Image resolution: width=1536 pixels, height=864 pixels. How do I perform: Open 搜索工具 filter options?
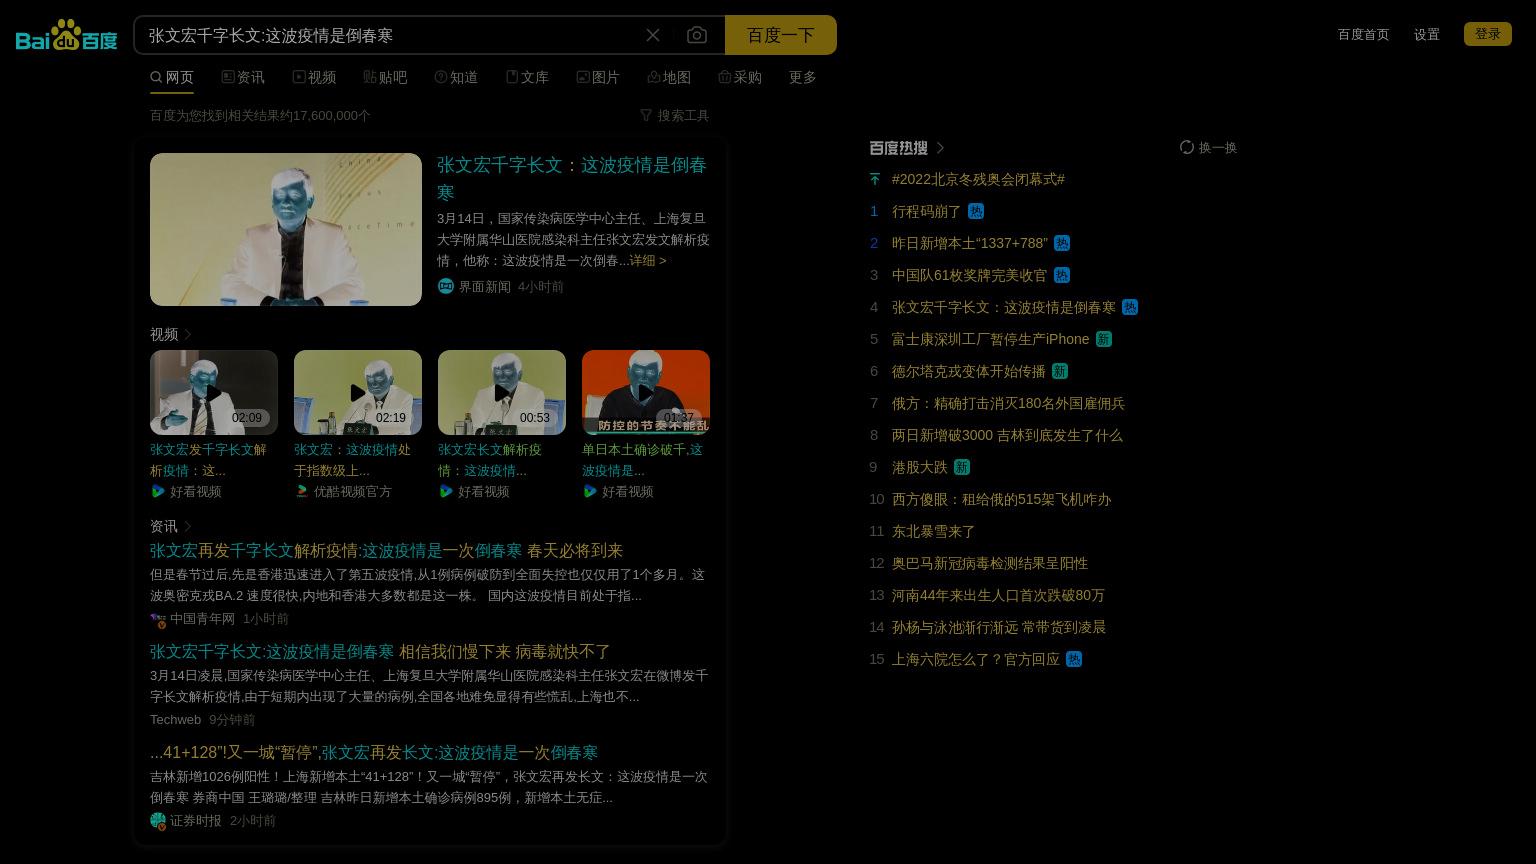click(x=674, y=115)
